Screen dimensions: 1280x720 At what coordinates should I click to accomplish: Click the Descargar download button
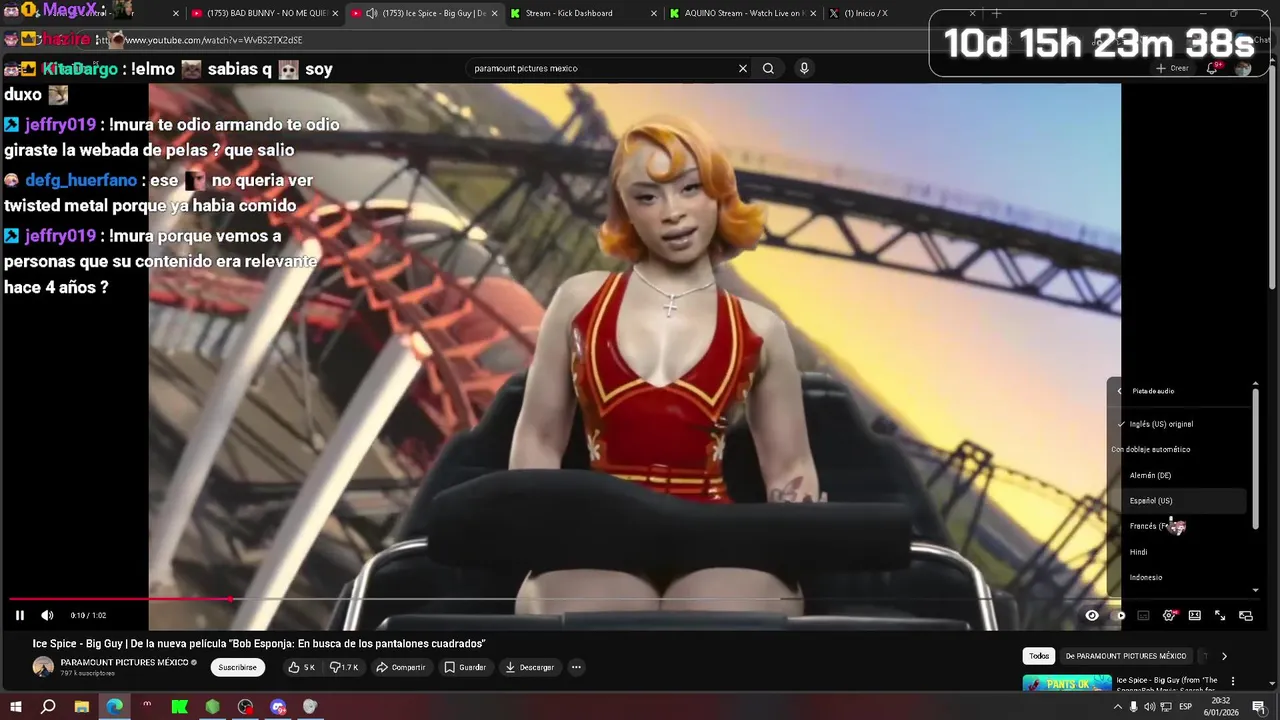530,667
